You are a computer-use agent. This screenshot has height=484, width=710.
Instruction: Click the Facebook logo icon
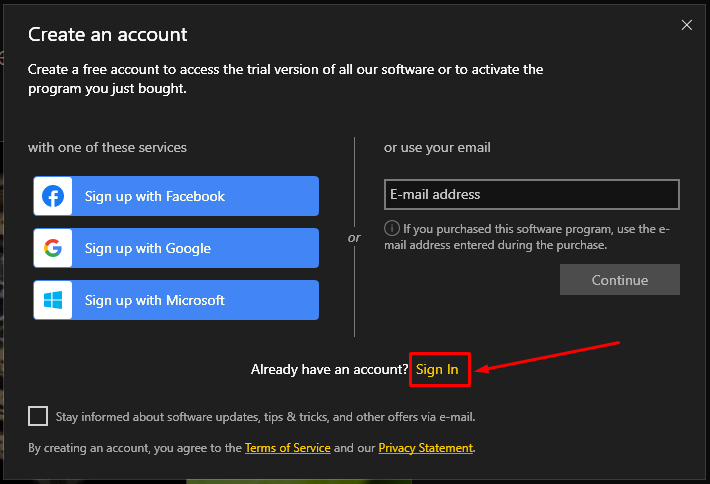[x=53, y=196]
